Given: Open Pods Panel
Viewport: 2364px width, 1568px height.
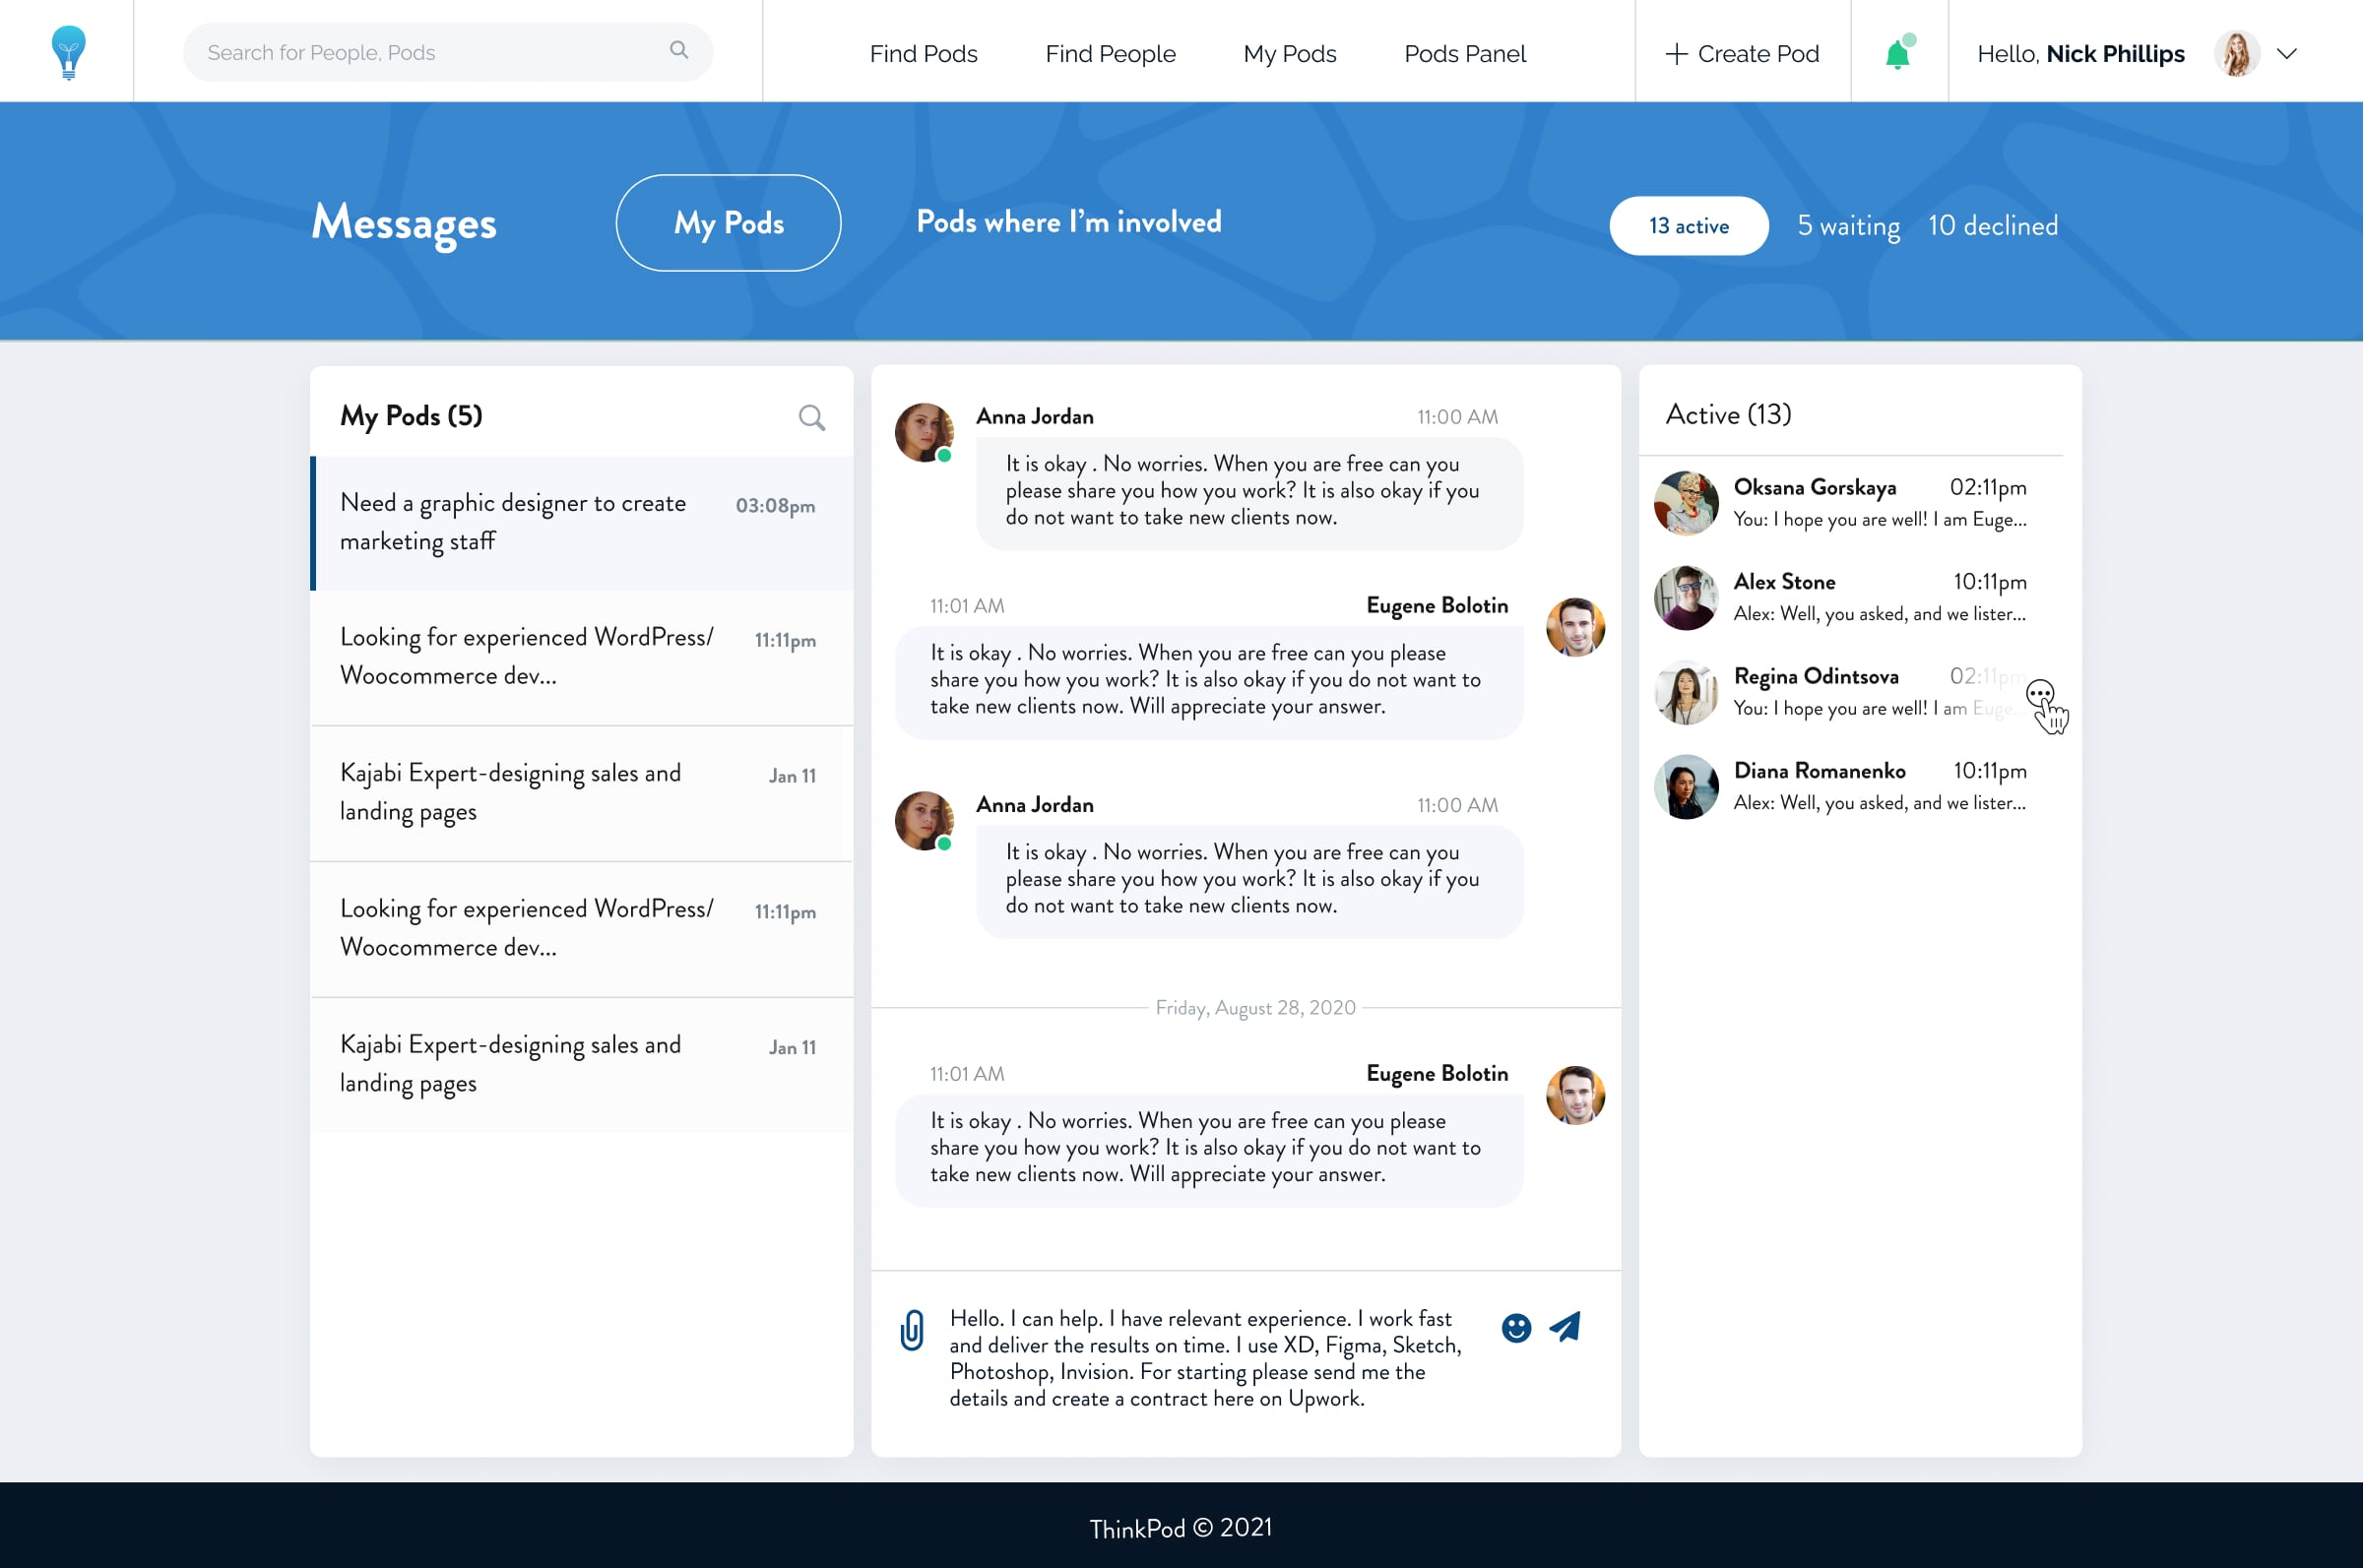Looking at the screenshot, I should tap(1464, 54).
